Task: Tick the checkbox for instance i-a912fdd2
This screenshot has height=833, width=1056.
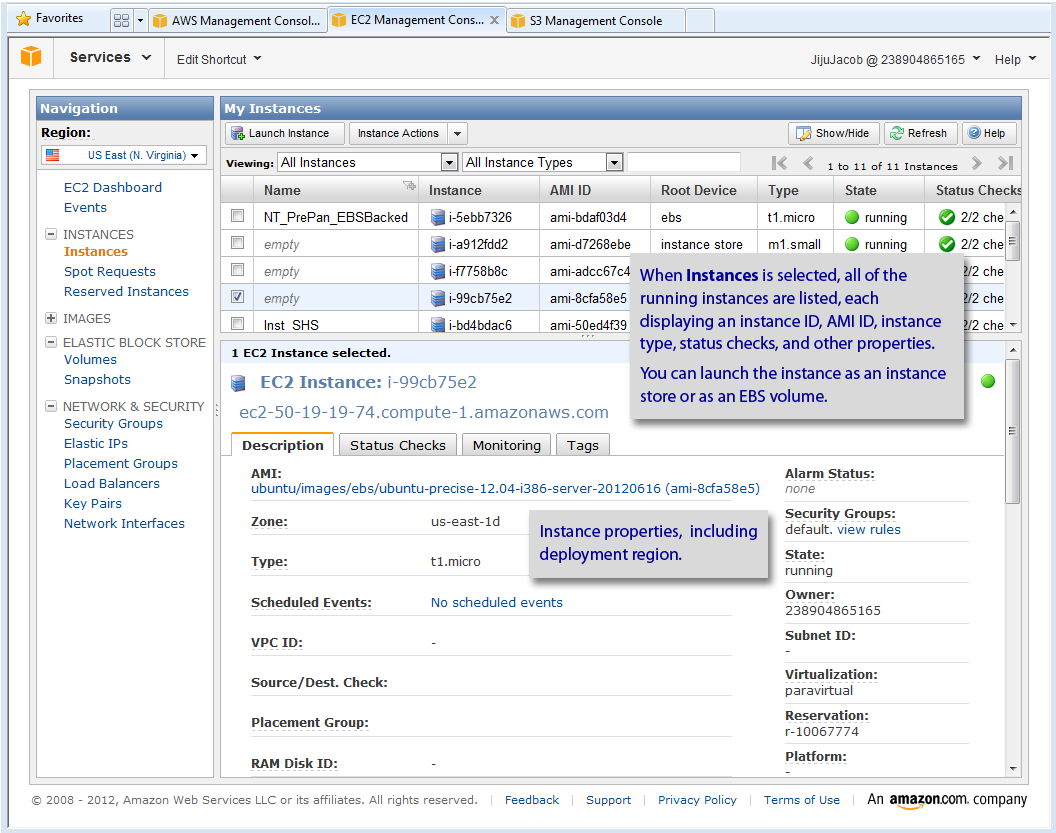Action: 237,243
